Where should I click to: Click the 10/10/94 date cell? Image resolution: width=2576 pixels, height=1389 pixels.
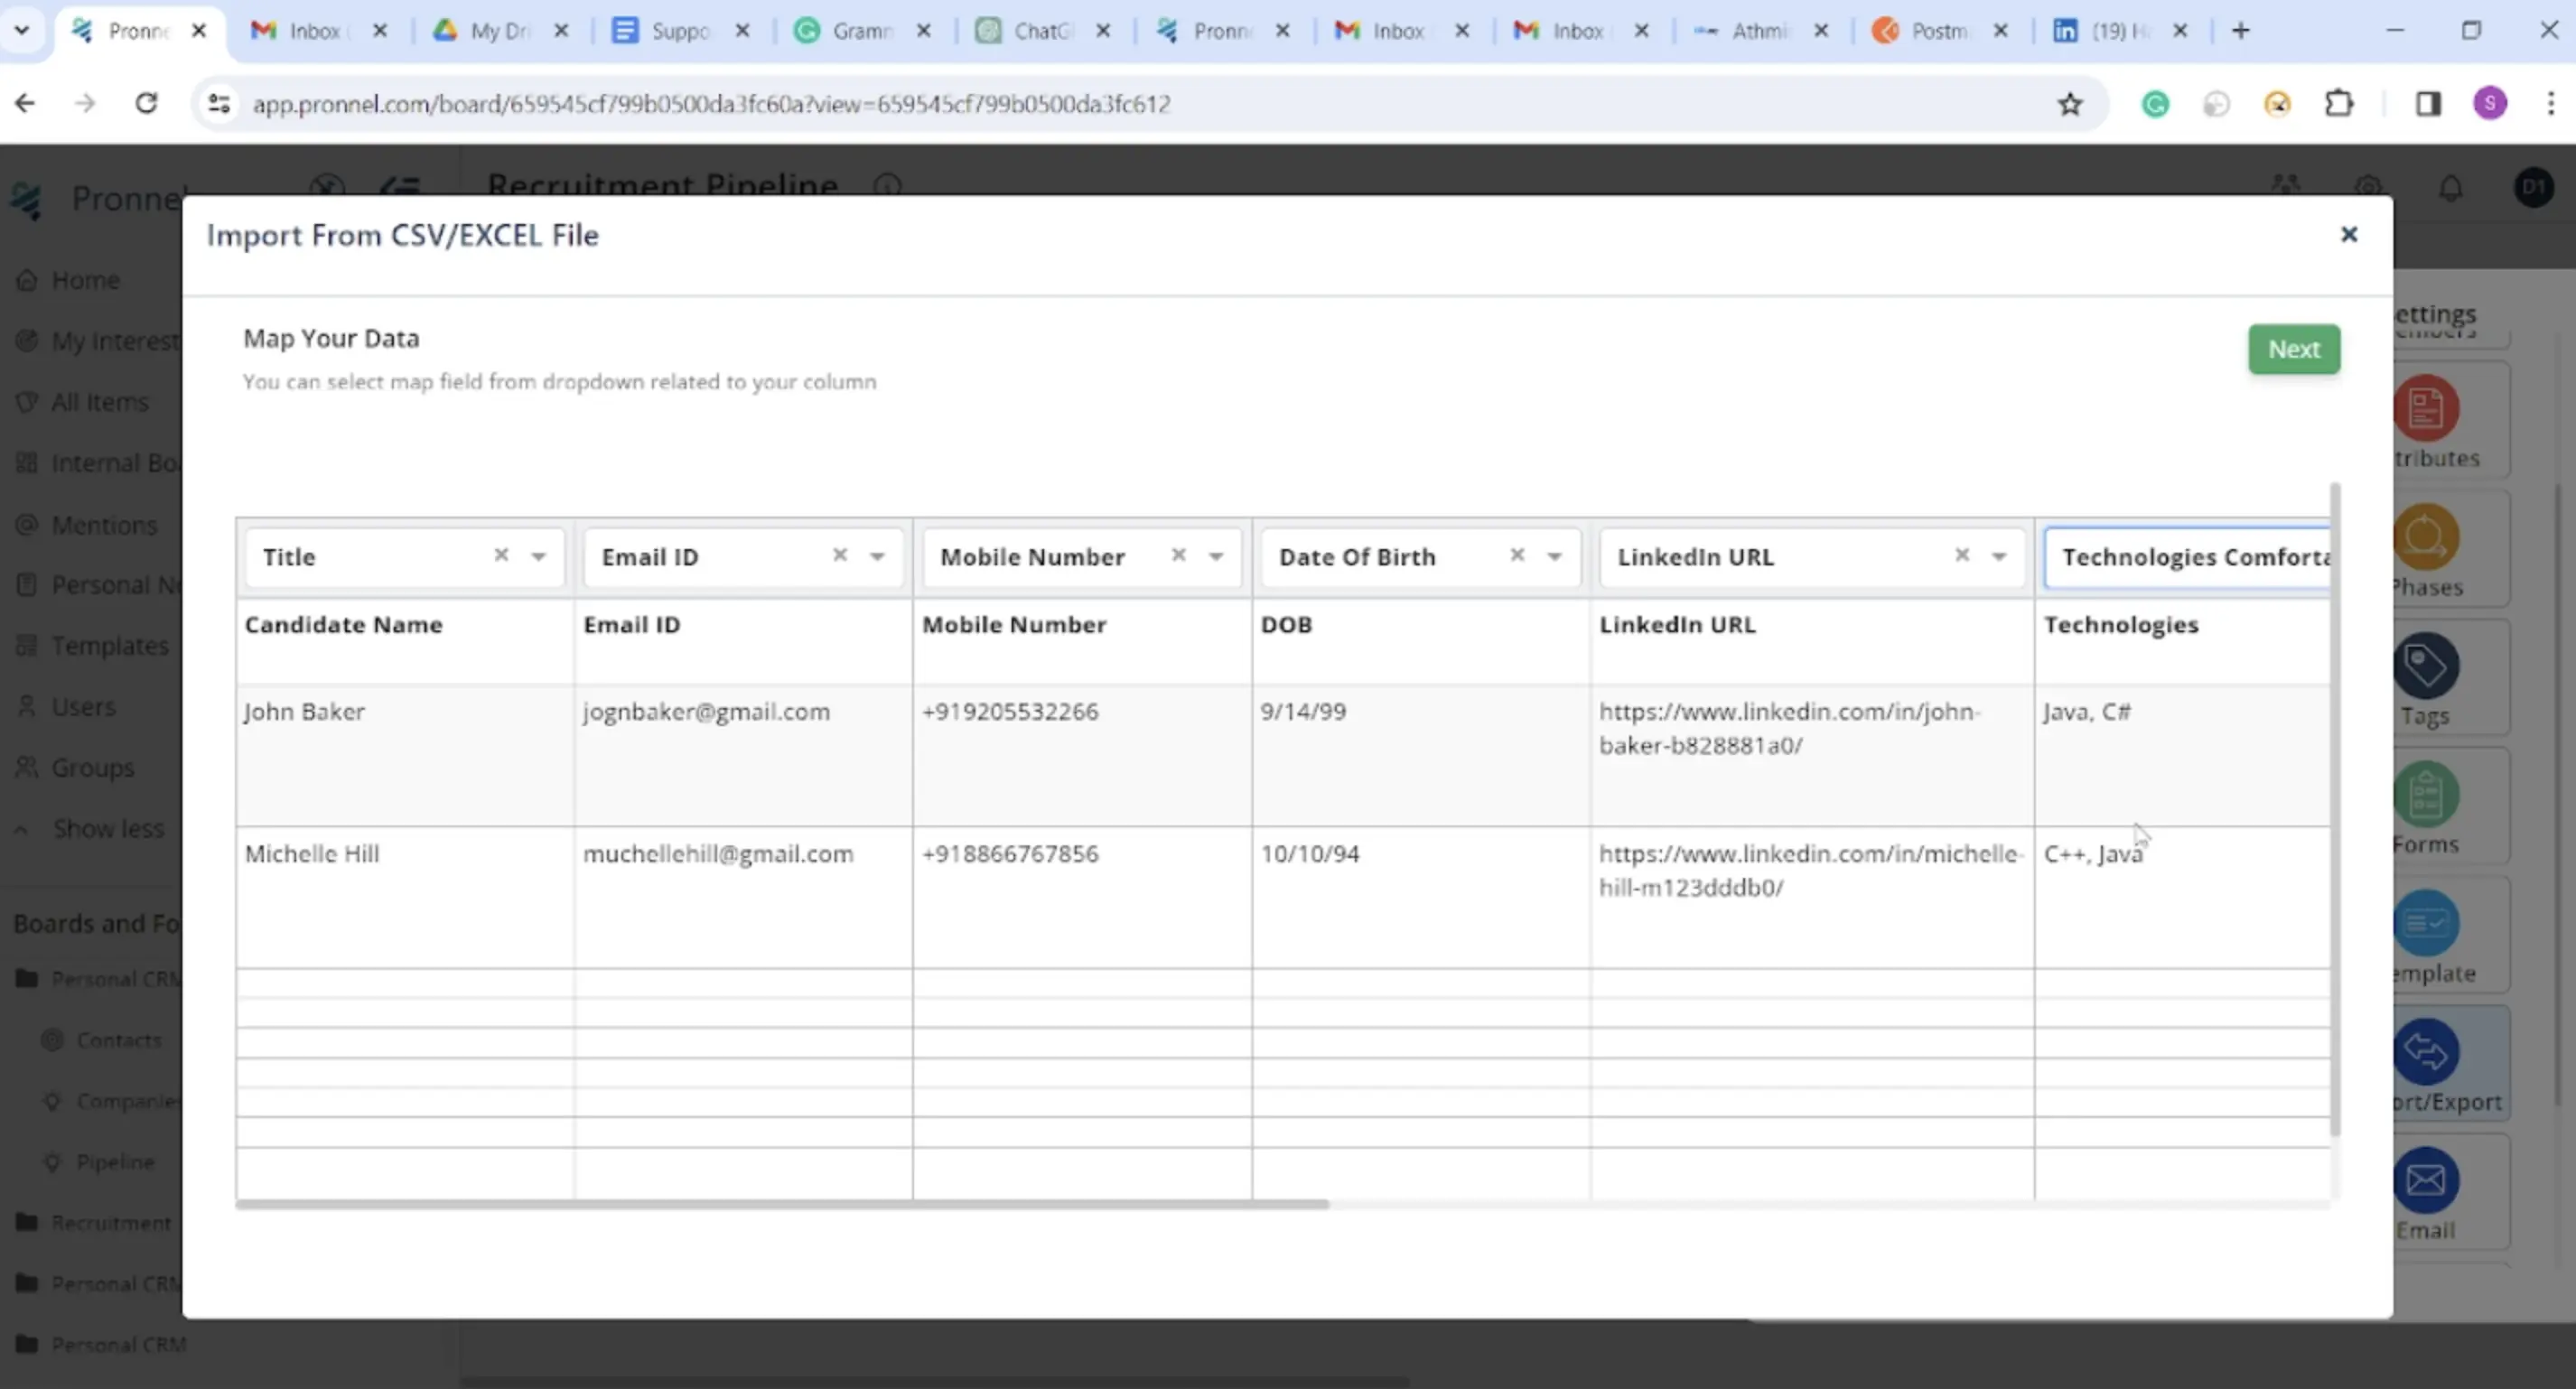tap(1421, 897)
